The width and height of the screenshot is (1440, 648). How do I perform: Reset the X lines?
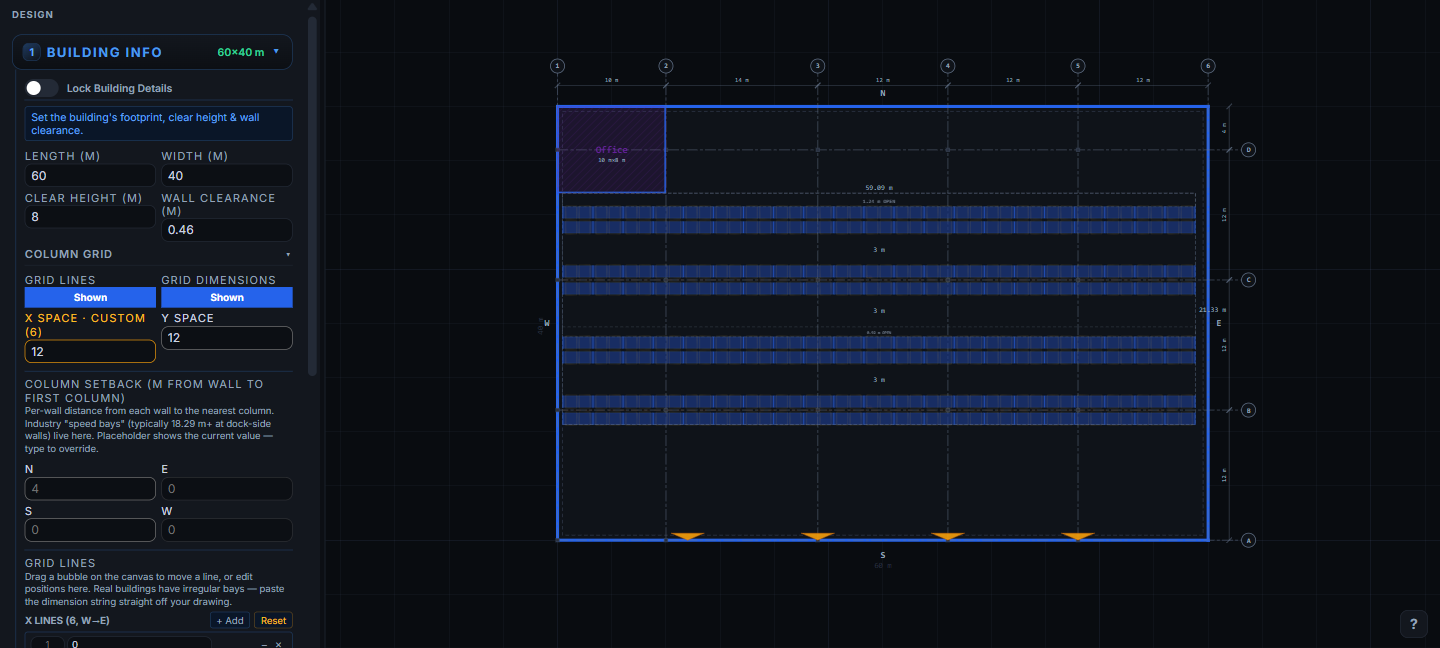(x=273, y=621)
